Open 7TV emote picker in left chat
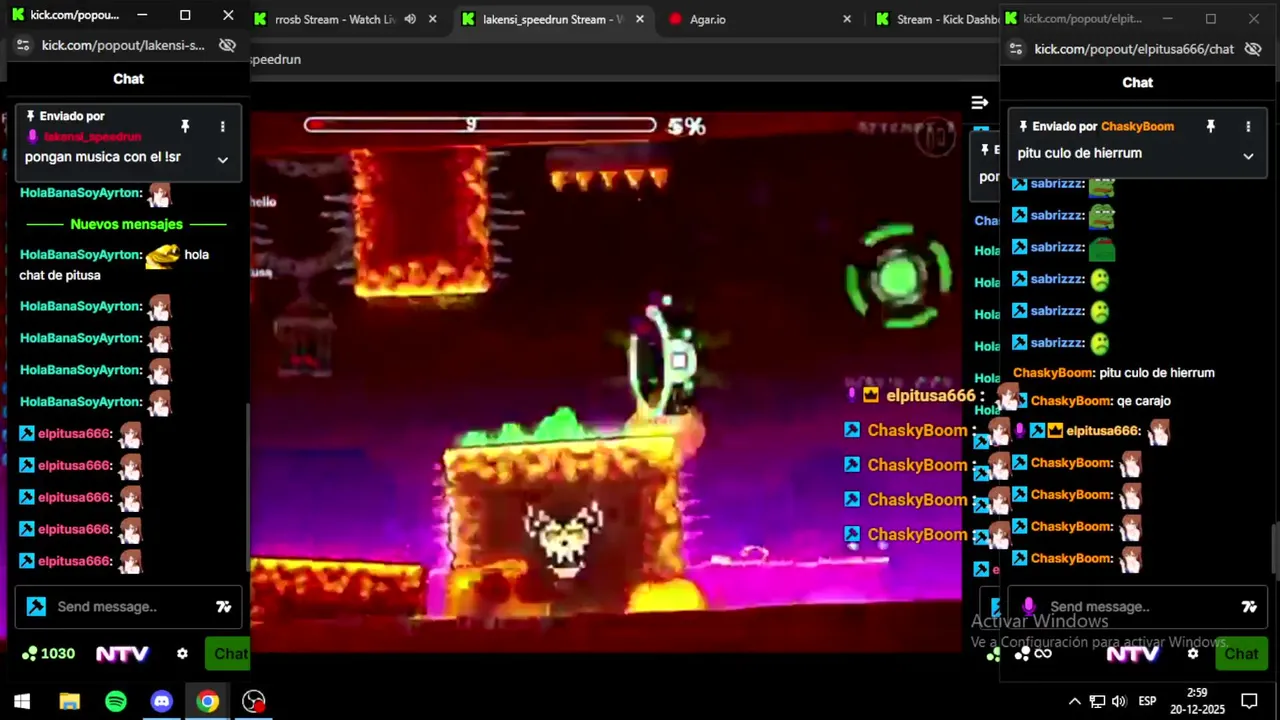 [x=224, y=606]
